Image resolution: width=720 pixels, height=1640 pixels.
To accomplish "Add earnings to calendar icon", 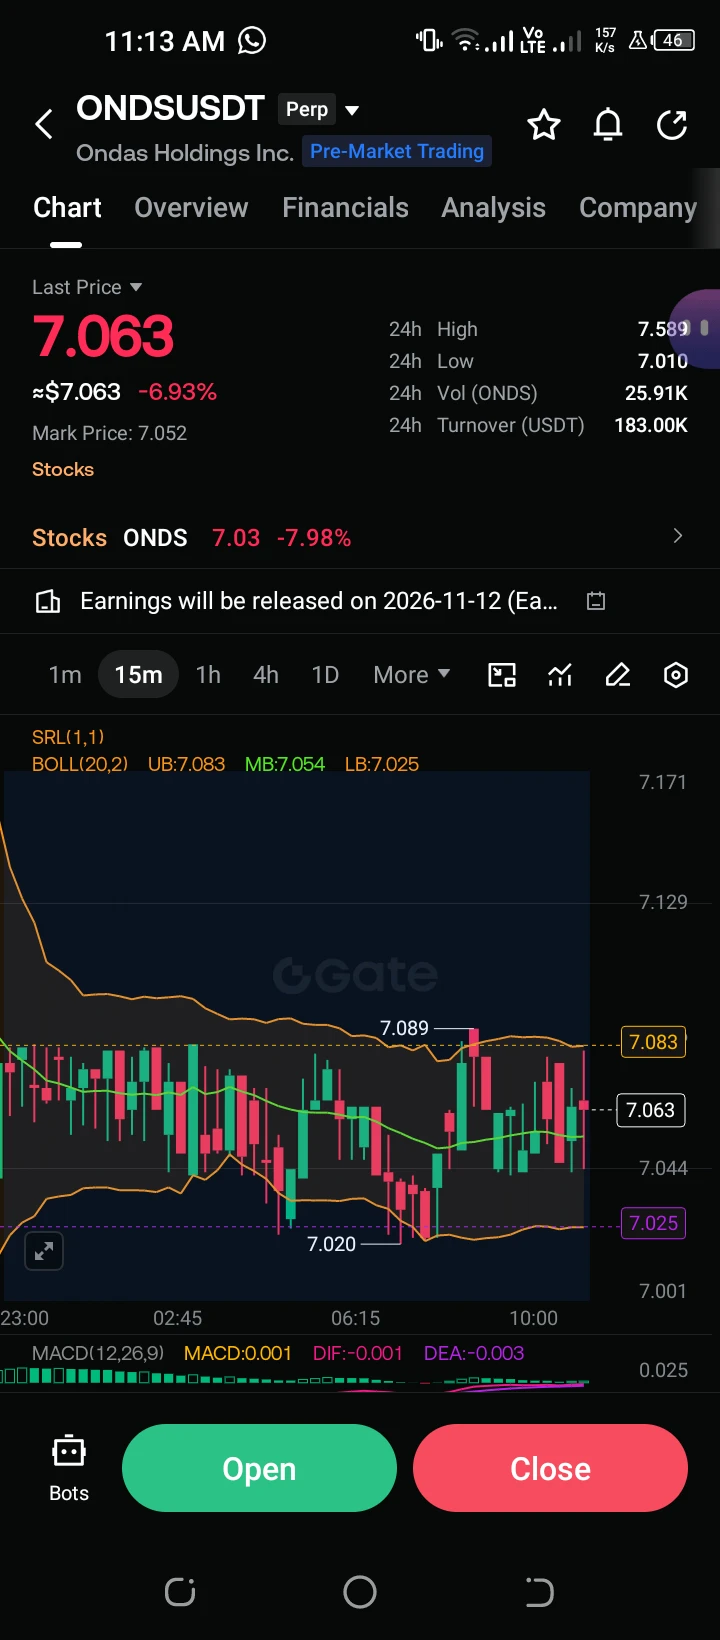I will [x=596, y=601].
